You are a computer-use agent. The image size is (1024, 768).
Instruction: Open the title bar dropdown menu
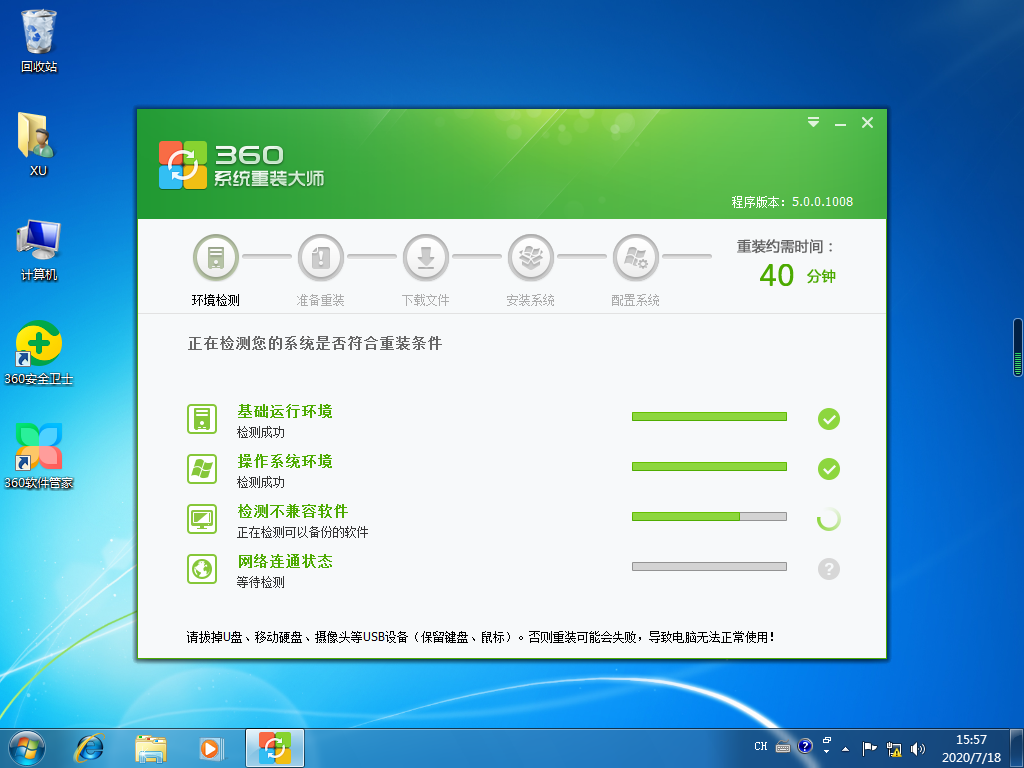813,122
